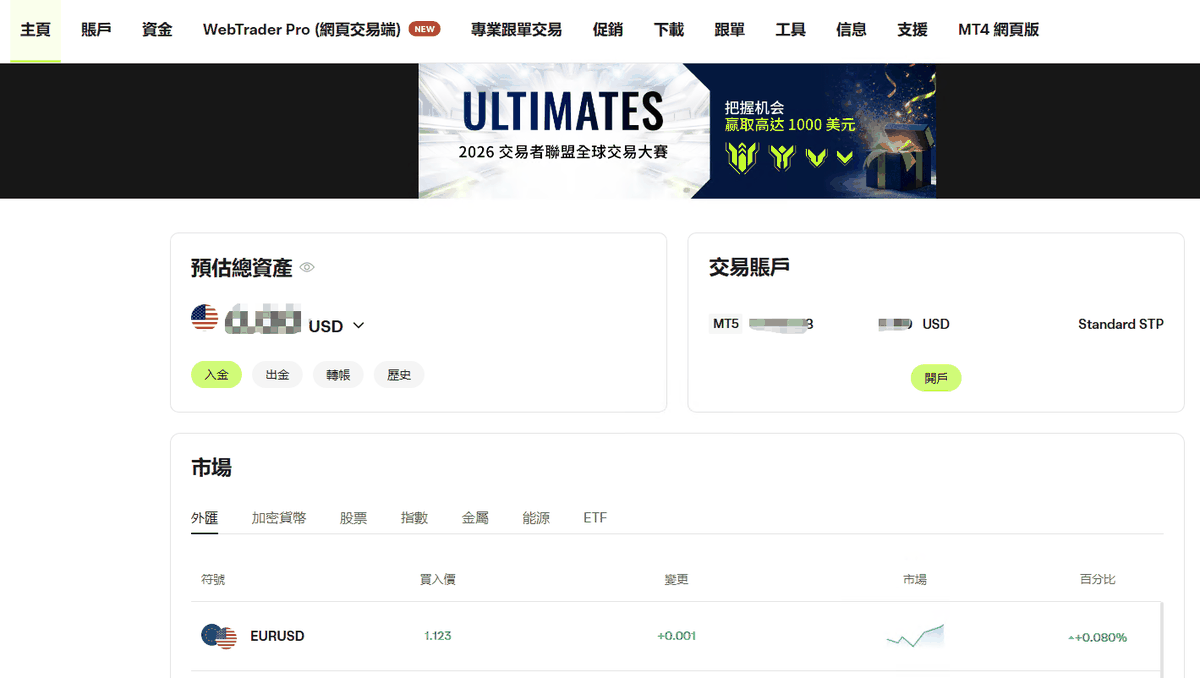Click the 歷史 history button

click(399, 375)
